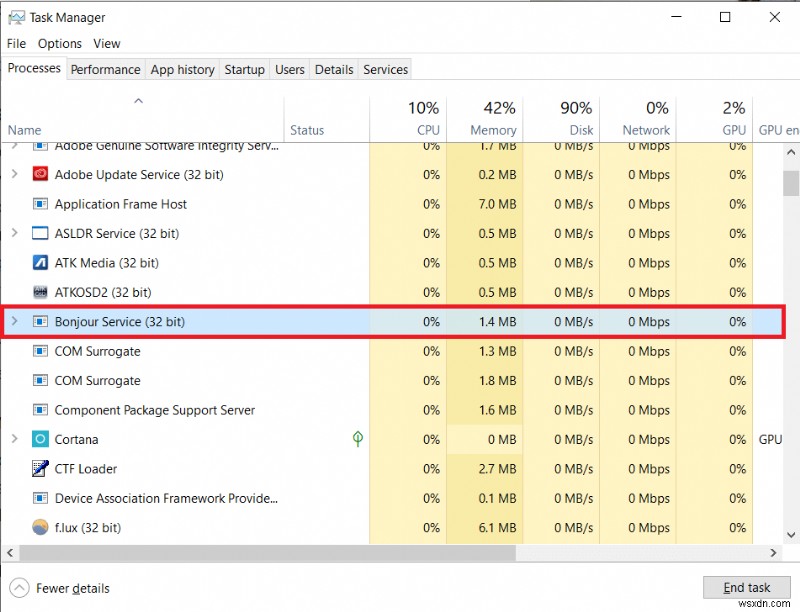Click the End task button
Screen dimensions: 800x612
[747, 587]
